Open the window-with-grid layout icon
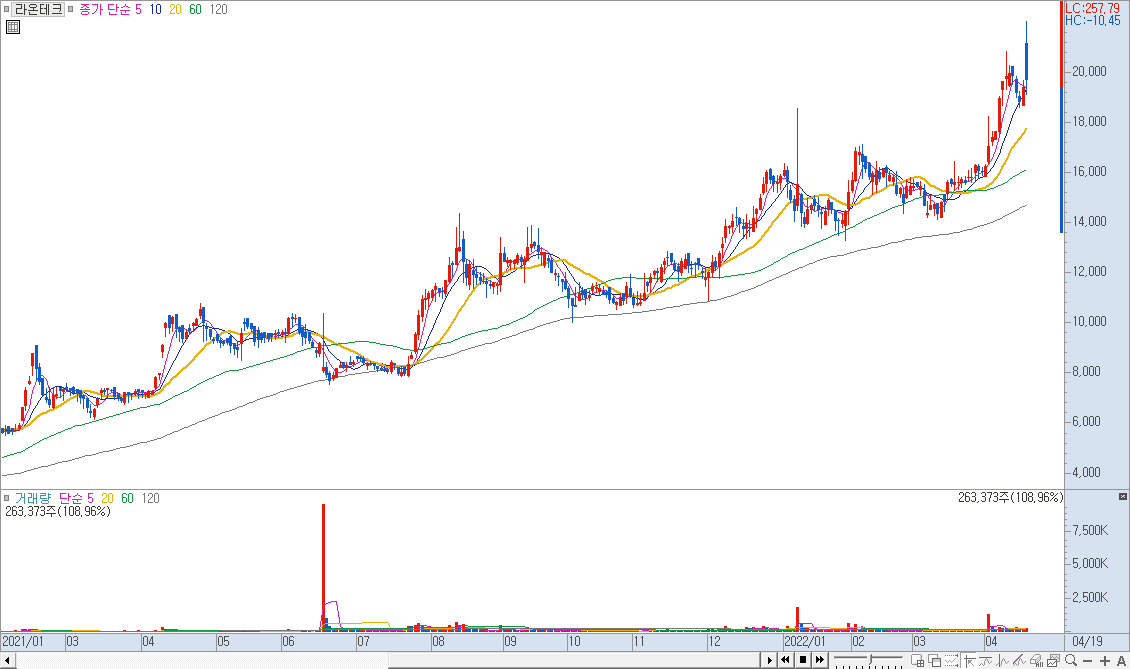 918,660
